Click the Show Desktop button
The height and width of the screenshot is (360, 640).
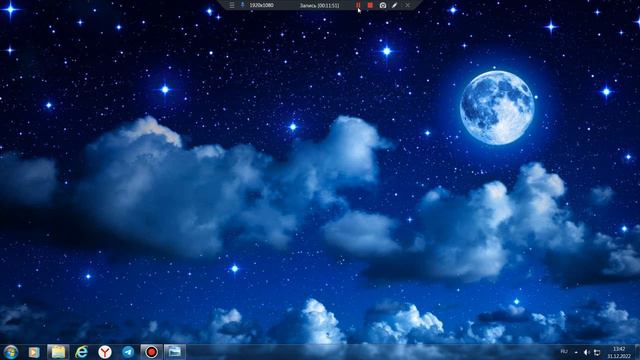pos(637,352)
